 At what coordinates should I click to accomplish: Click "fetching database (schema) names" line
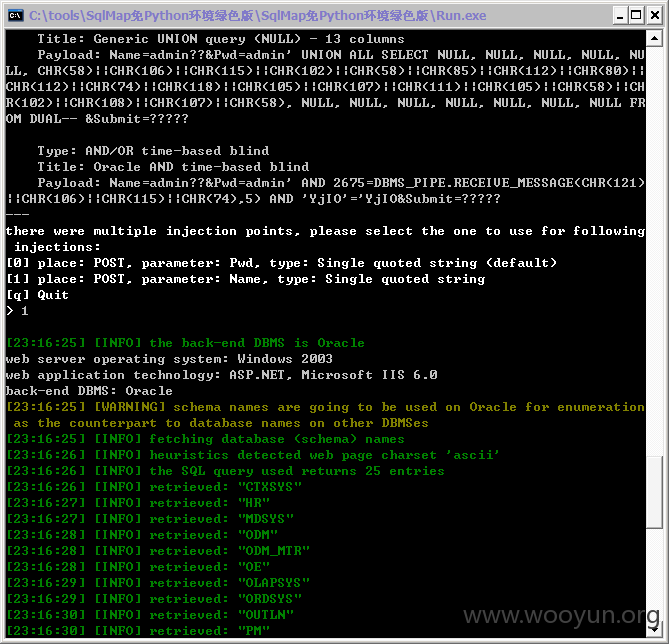pos(205,439)
